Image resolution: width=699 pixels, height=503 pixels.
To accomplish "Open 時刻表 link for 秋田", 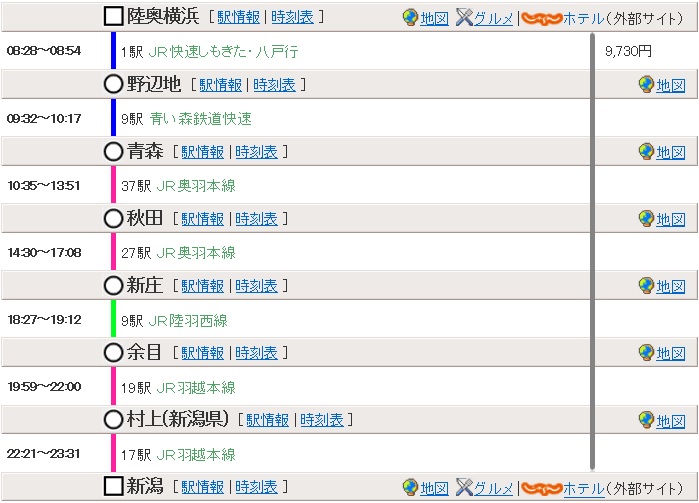I will point(256,219).
